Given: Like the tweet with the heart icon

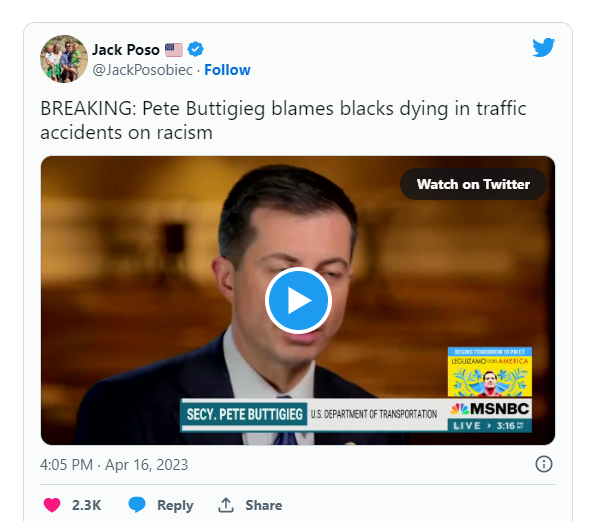Looking at the screenshot, I should [51, 505].
